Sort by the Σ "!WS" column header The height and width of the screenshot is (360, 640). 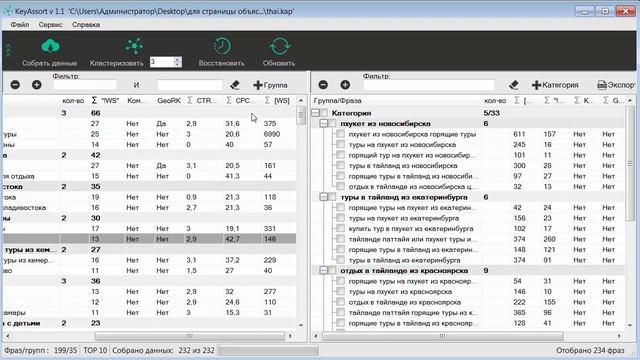click(x=105, y=100)
